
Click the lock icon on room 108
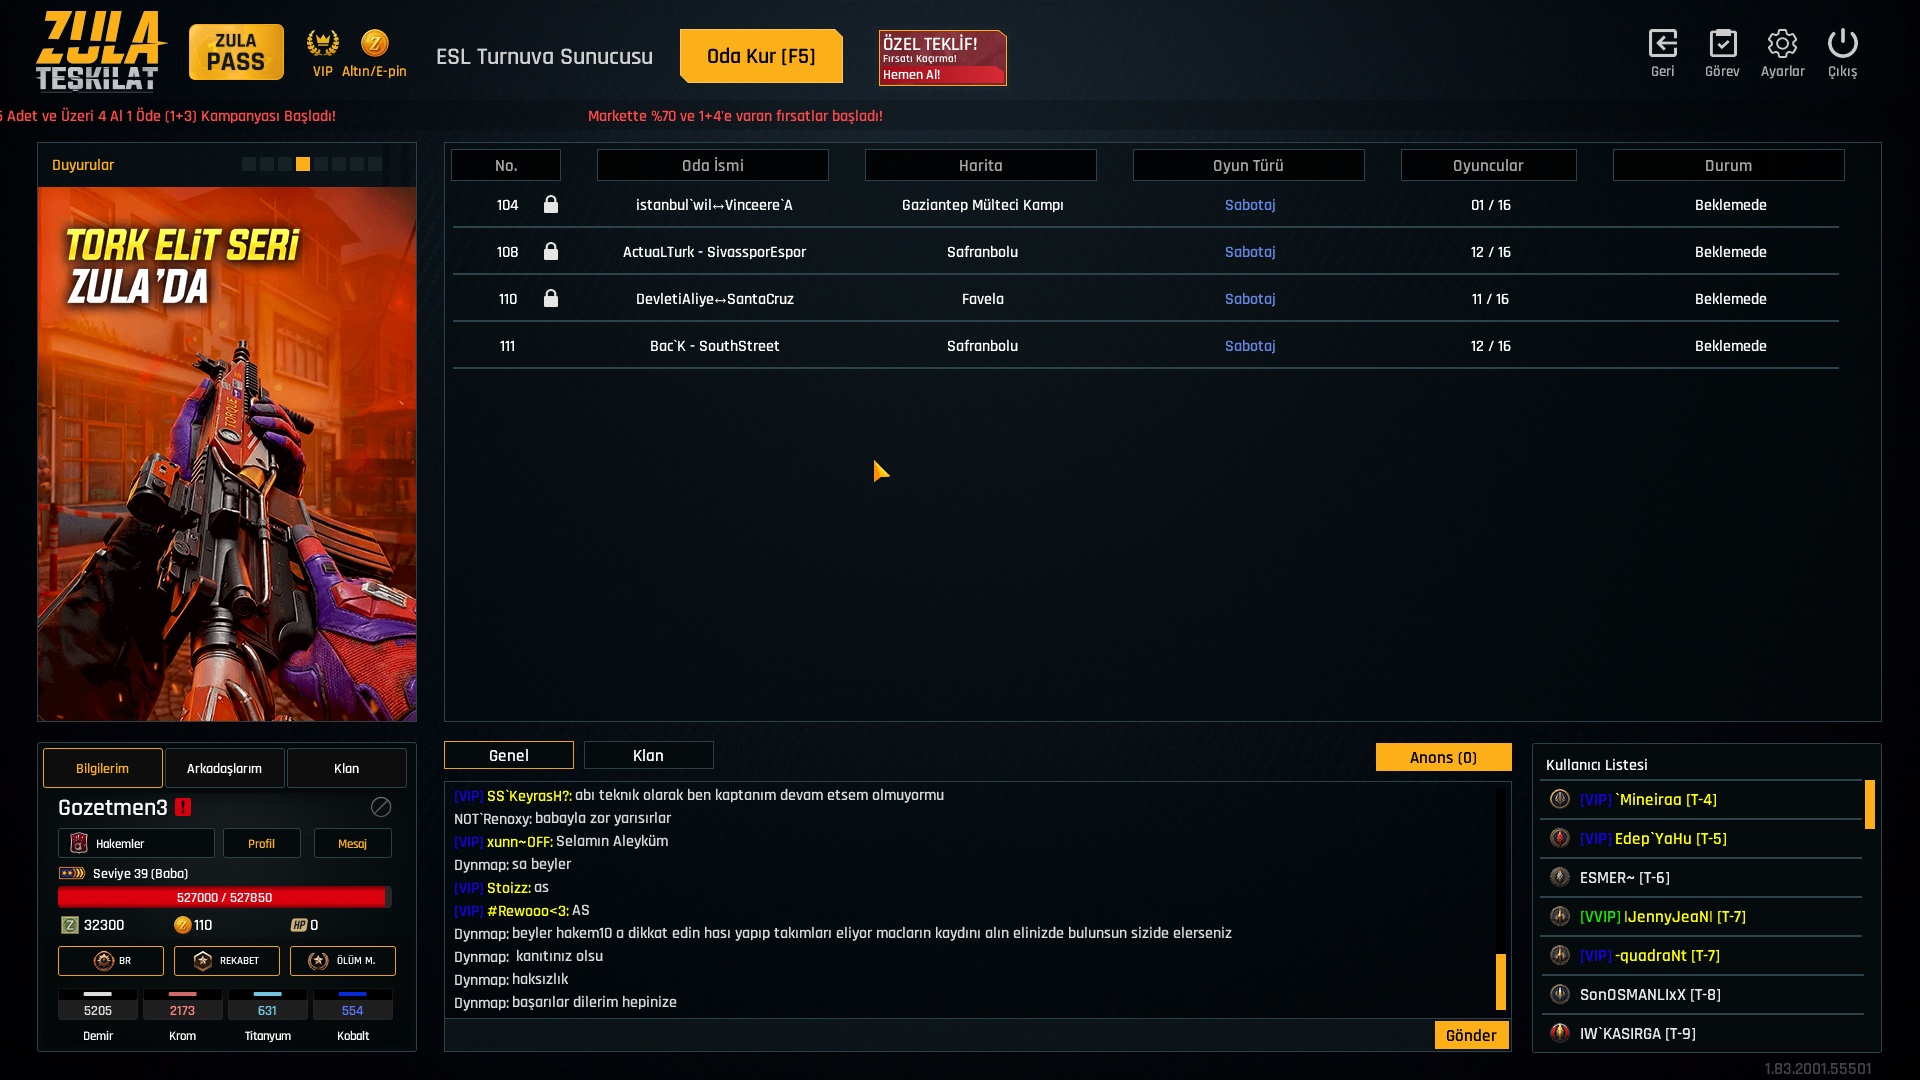[x=550, y=251]
